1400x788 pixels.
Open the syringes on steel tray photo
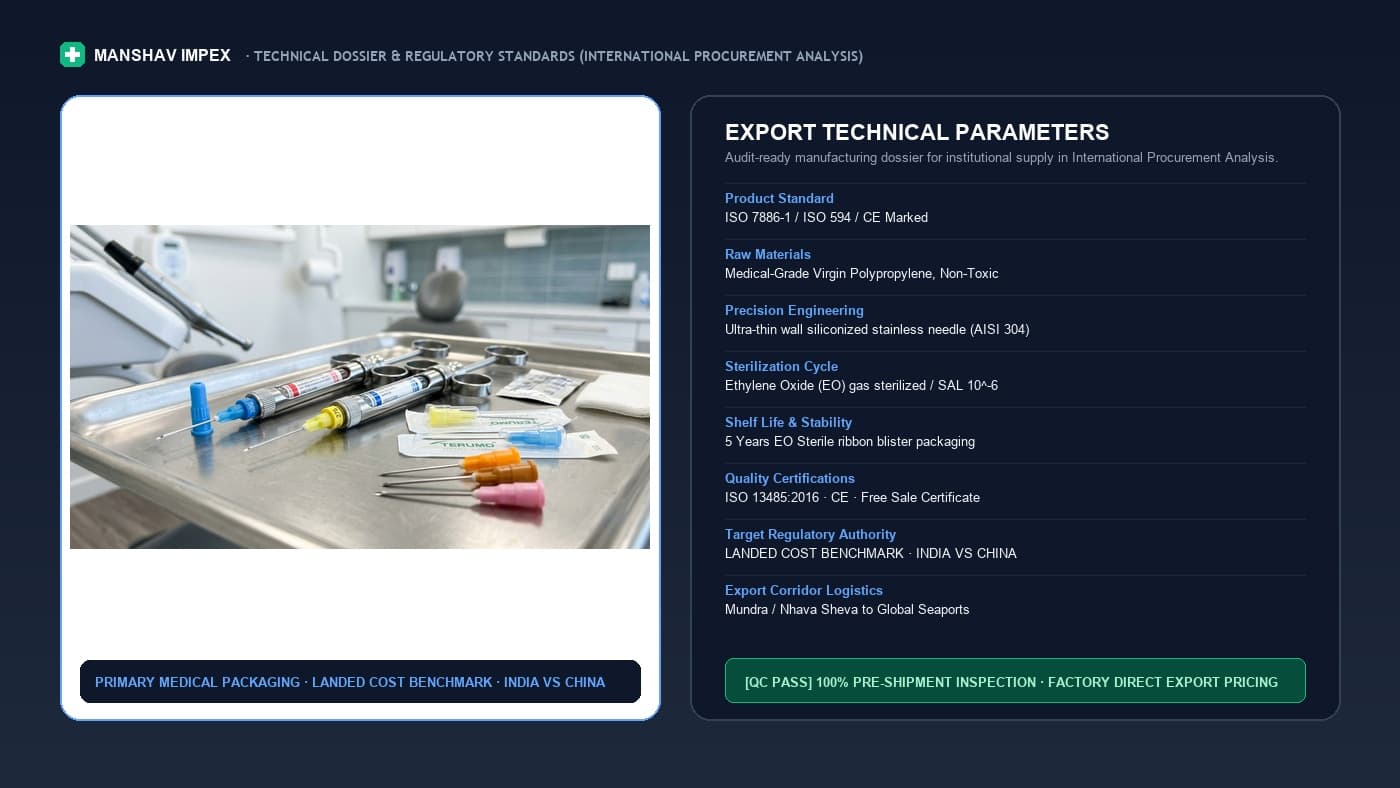tap(360, 387)
